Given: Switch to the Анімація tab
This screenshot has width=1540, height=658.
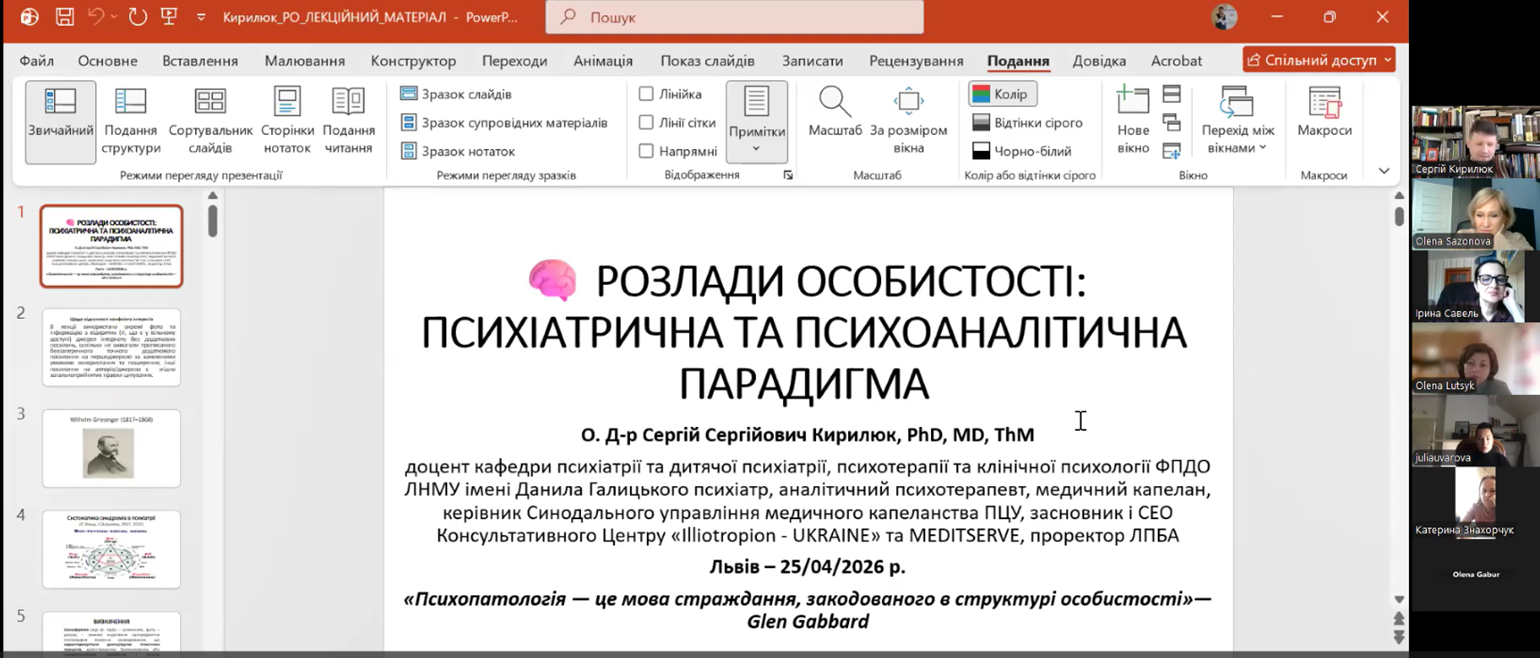Looking at the screenshot, I should pos(602,61).
